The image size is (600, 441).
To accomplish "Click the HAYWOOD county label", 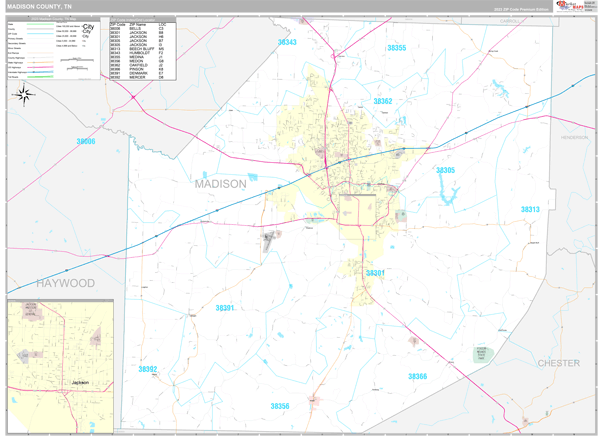I will click(x=65, y=283).
